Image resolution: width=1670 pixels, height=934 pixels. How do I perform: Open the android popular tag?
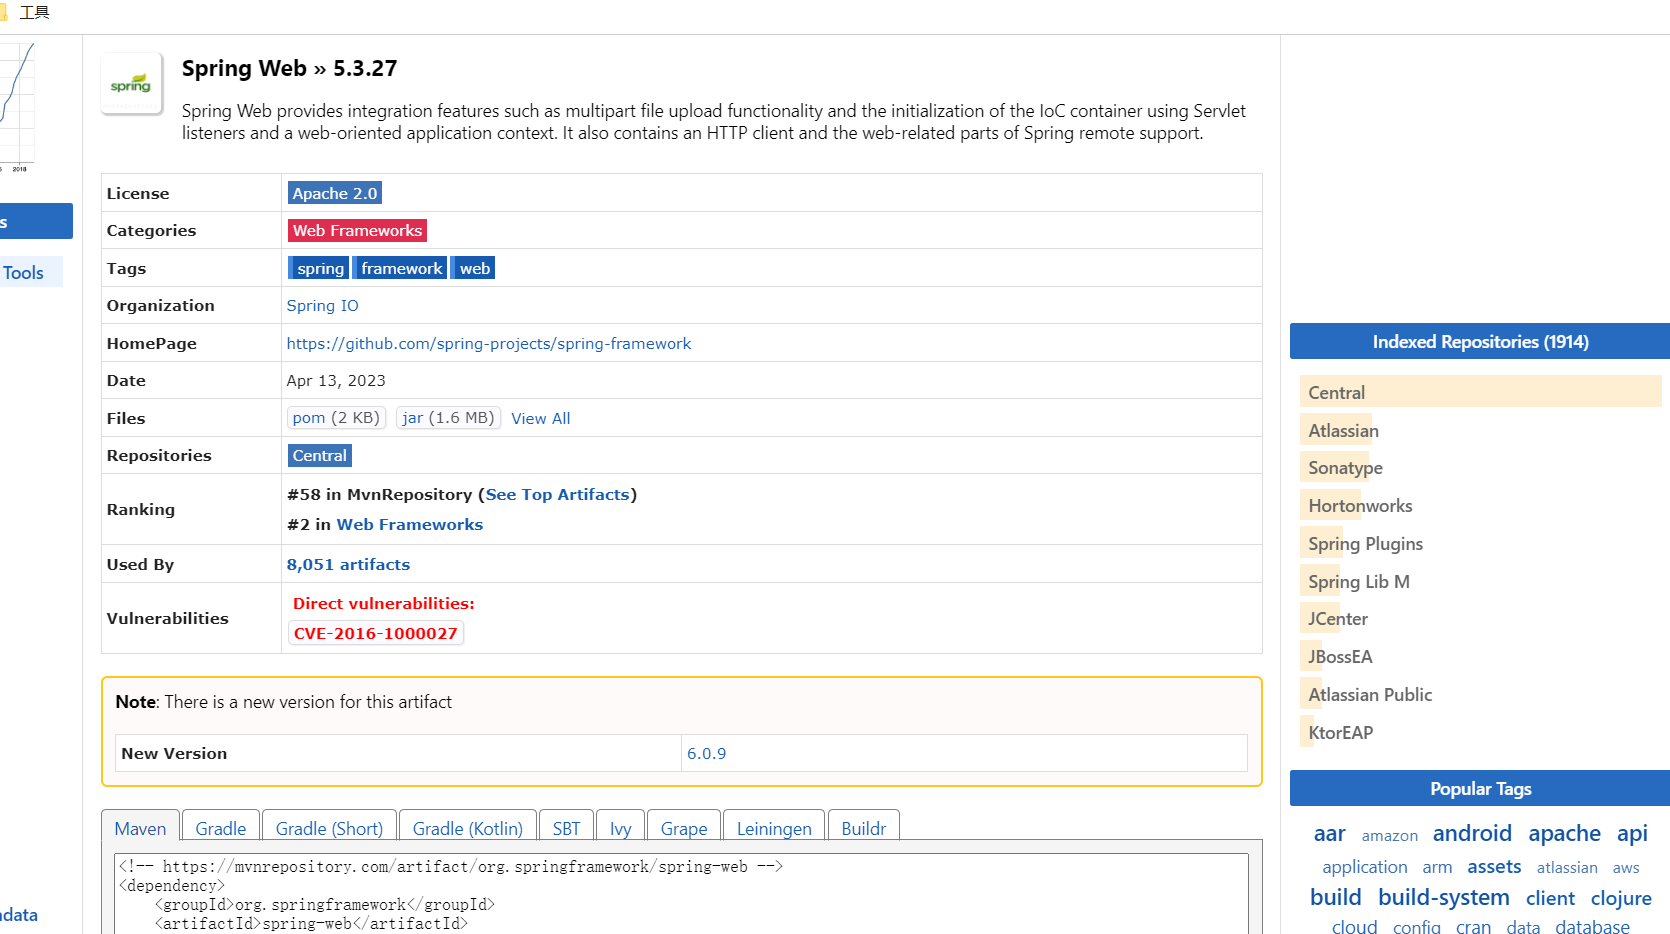click(x=1471, y=833)
